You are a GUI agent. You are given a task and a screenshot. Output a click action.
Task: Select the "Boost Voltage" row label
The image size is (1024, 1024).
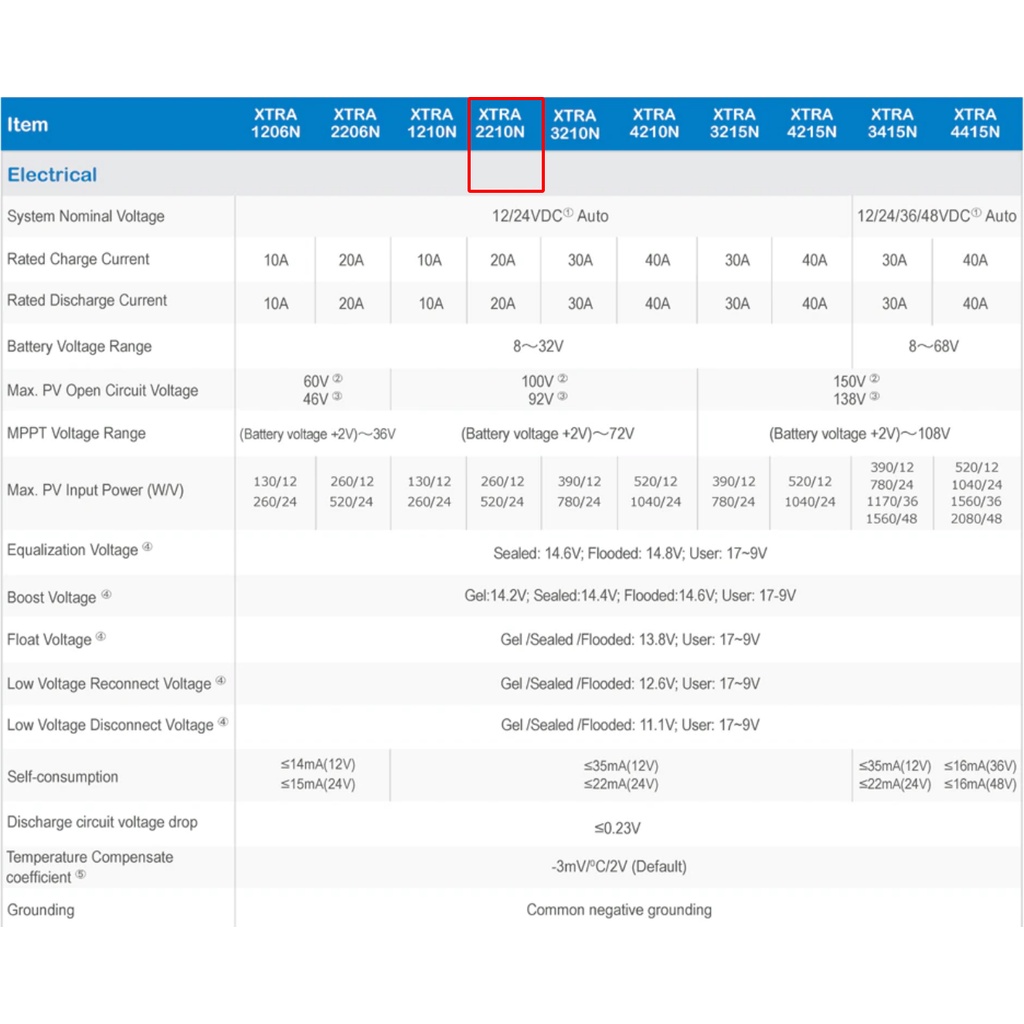pyautogui.click(x=59, y=597)
